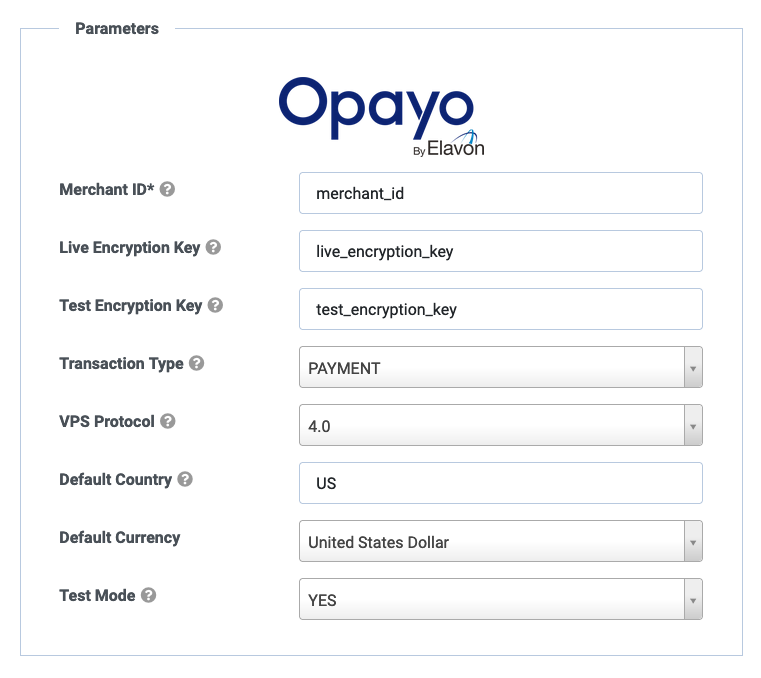Click the Transaction Type help icon
This screenshot has height=678, width=761.
[x=196, y=363]
